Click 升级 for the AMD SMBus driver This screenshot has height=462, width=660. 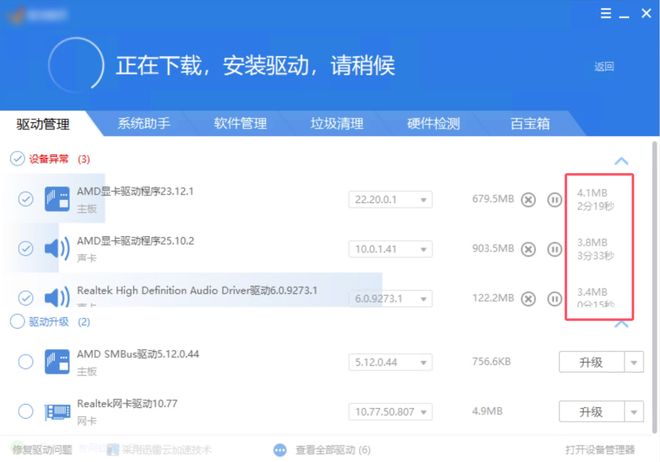591,362
